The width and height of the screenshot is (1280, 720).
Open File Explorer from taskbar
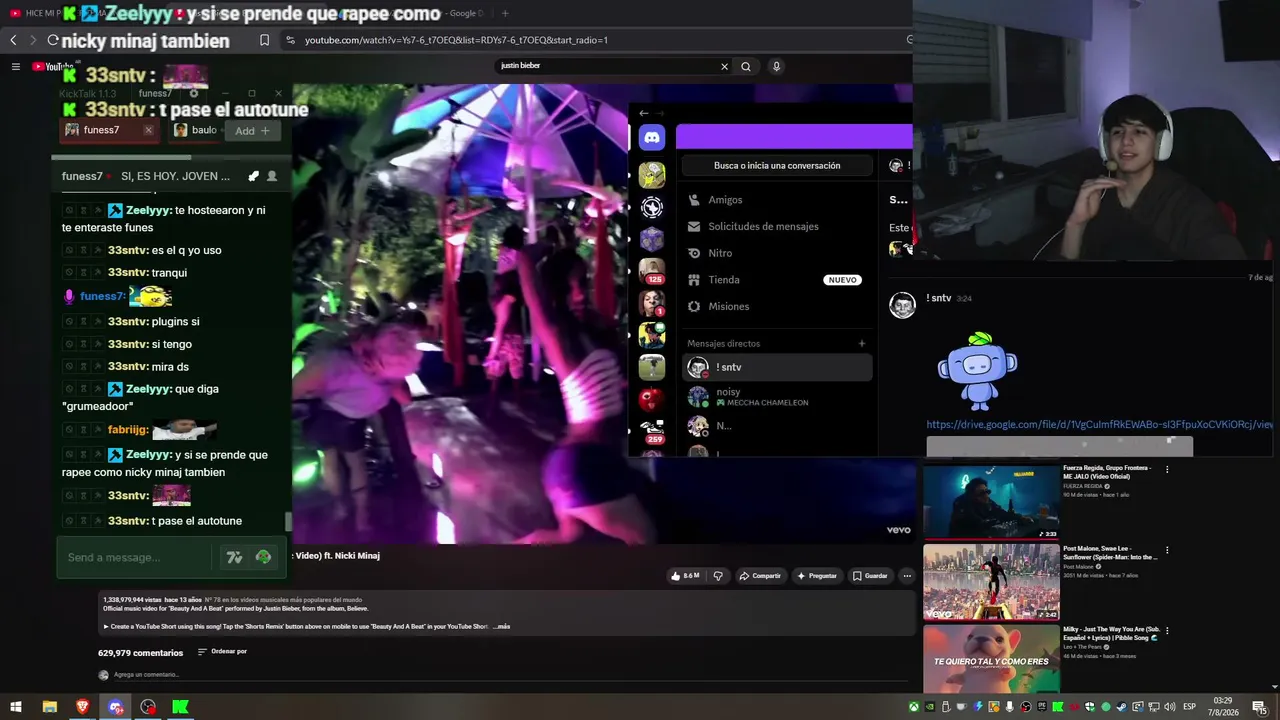(x=49, y=707)
